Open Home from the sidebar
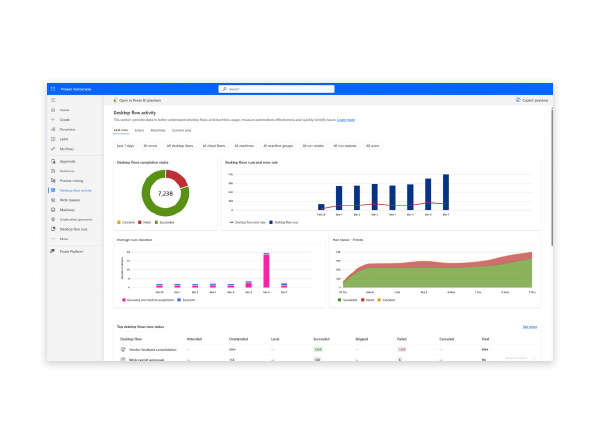The height and width of the screenshot is (445, 600). click(64, 110)
